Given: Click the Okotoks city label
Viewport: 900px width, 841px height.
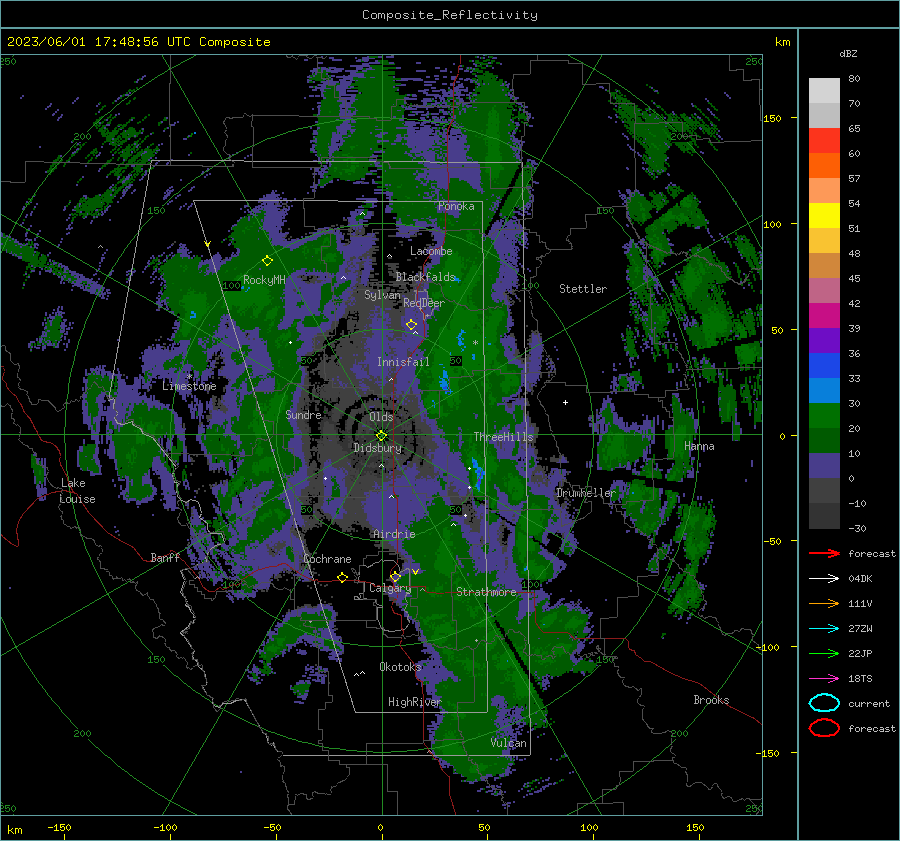Looking at the screenshot, I should (400, 667).
